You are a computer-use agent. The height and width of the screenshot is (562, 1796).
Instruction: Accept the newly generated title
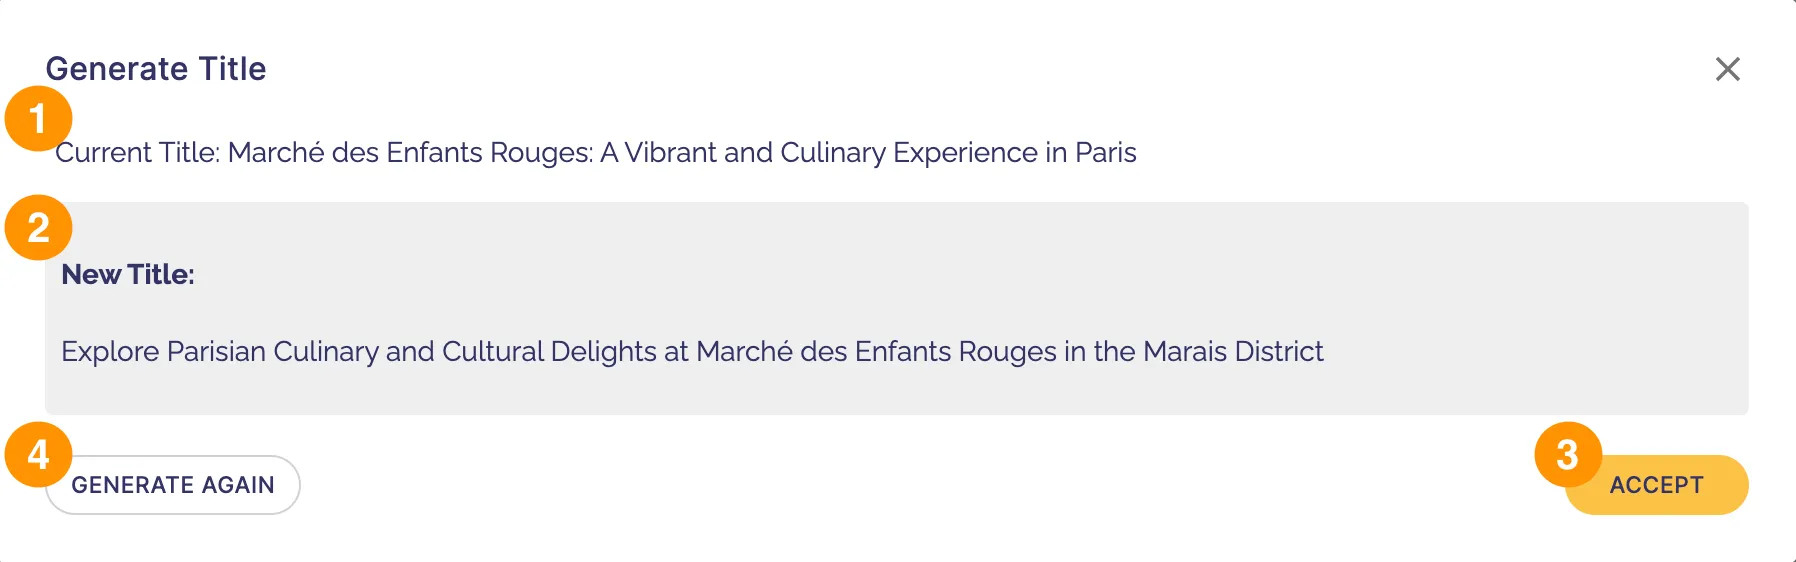coord(1656,485)
